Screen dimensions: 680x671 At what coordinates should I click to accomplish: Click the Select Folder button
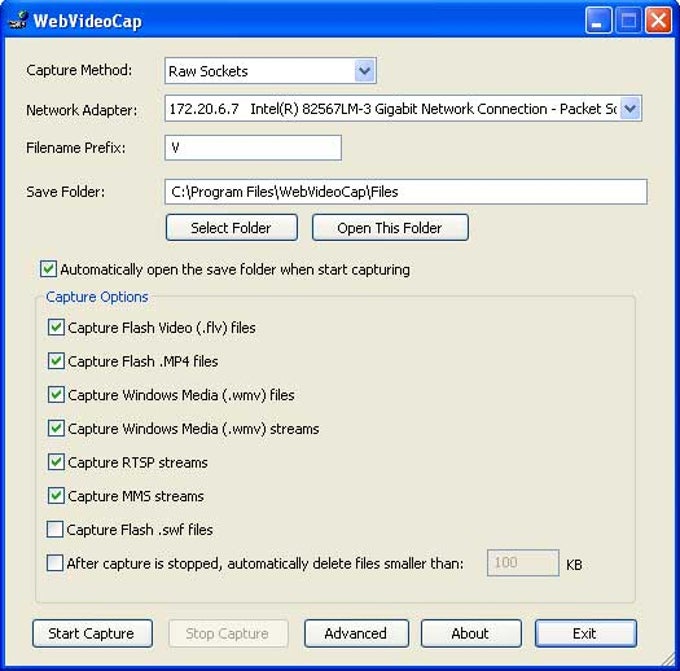coord(232,228)
